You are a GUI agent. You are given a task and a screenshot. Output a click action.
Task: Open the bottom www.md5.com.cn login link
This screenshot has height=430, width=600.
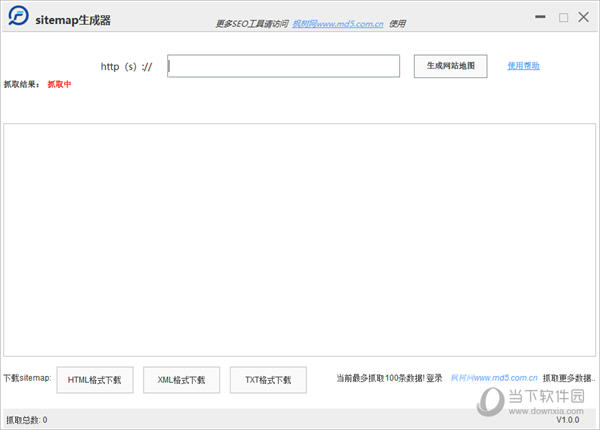click(x=494, y=378)
